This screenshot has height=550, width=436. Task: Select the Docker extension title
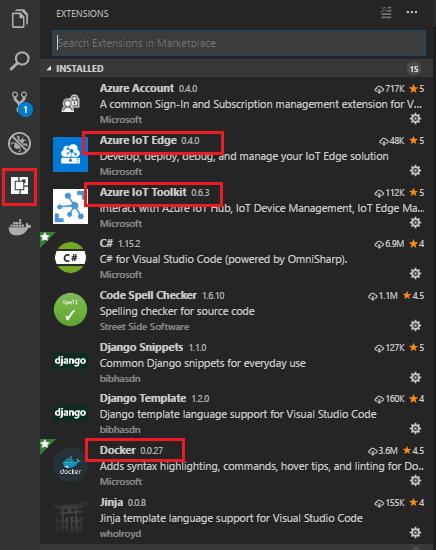[118, 450]
